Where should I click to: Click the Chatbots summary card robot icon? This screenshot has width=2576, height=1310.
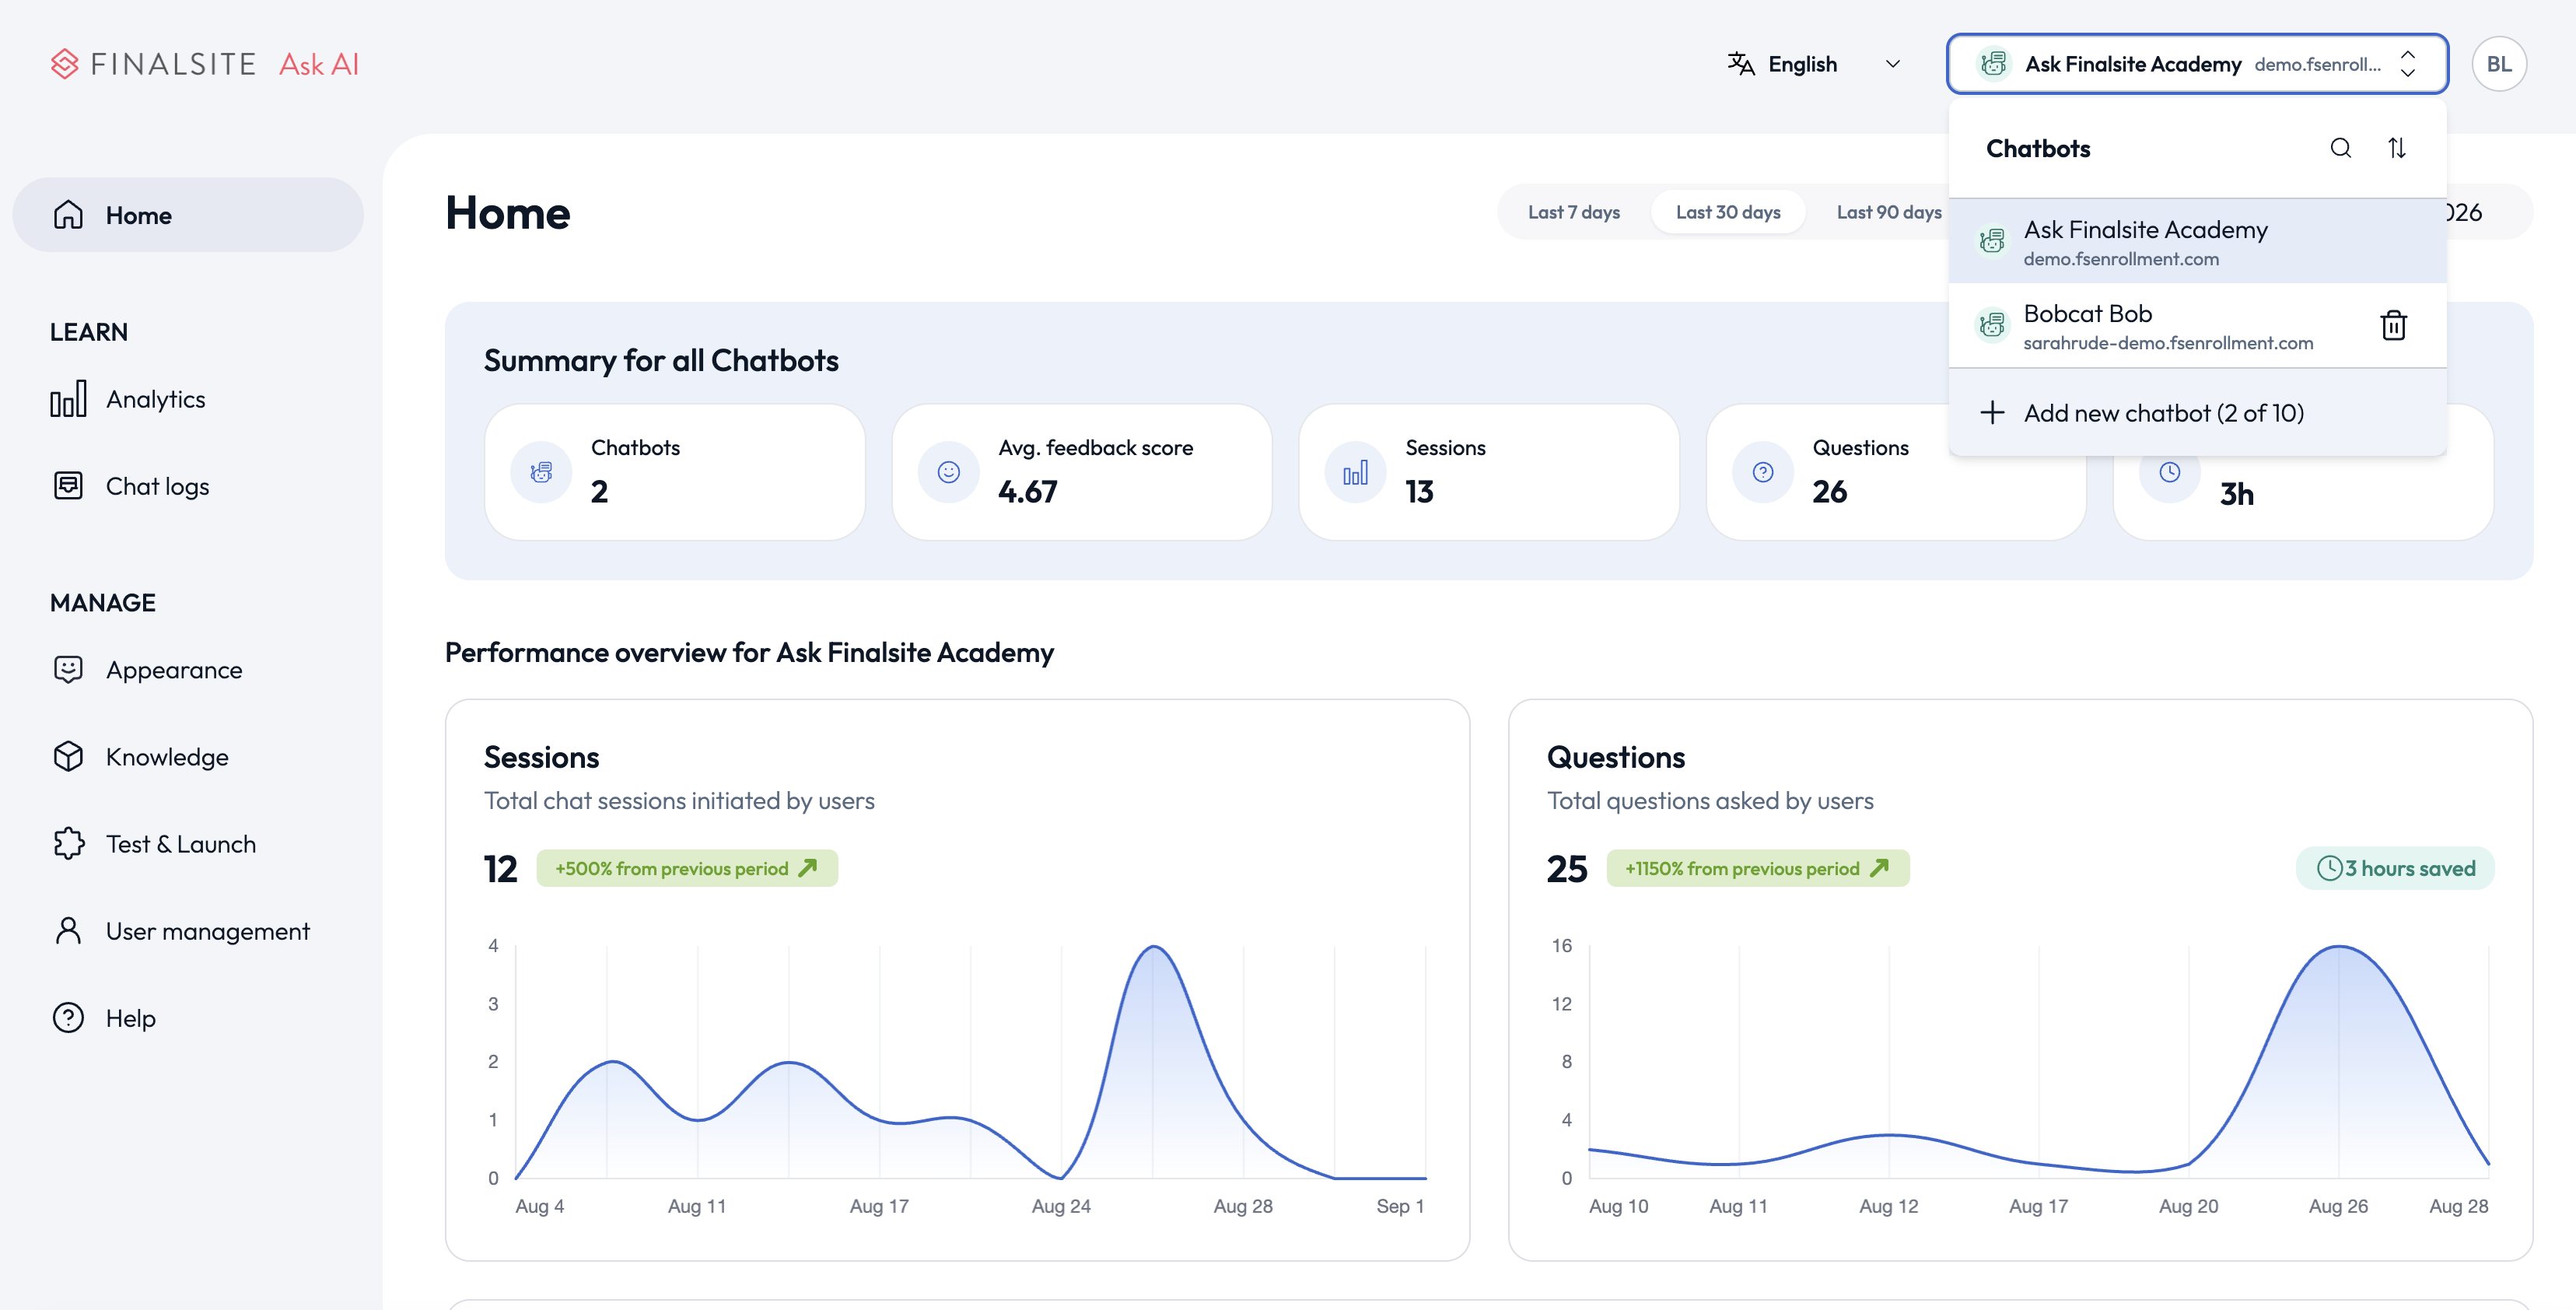click(541, 472)
